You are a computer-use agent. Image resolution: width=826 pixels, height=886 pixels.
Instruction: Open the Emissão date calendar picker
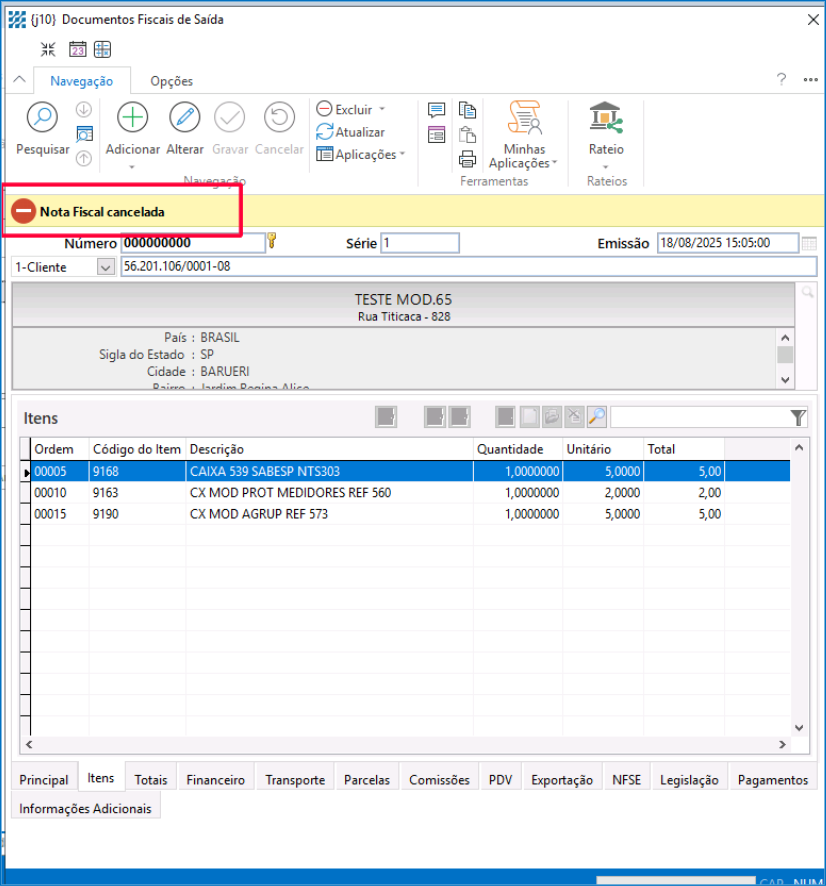(x=809, y=243)
